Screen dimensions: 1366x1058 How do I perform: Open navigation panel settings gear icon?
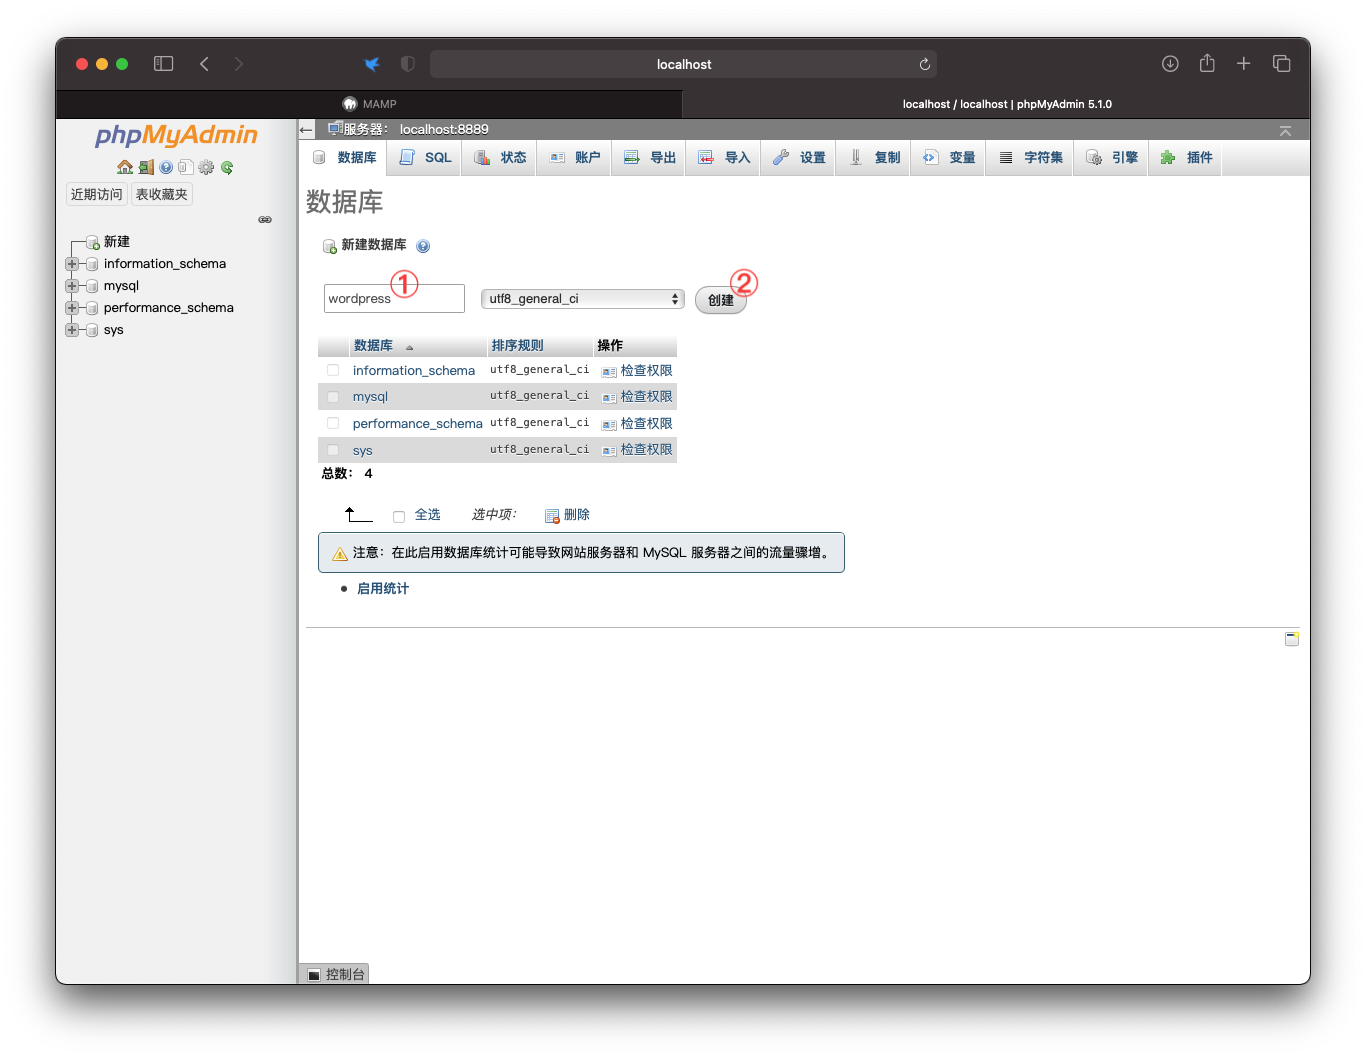206,168
